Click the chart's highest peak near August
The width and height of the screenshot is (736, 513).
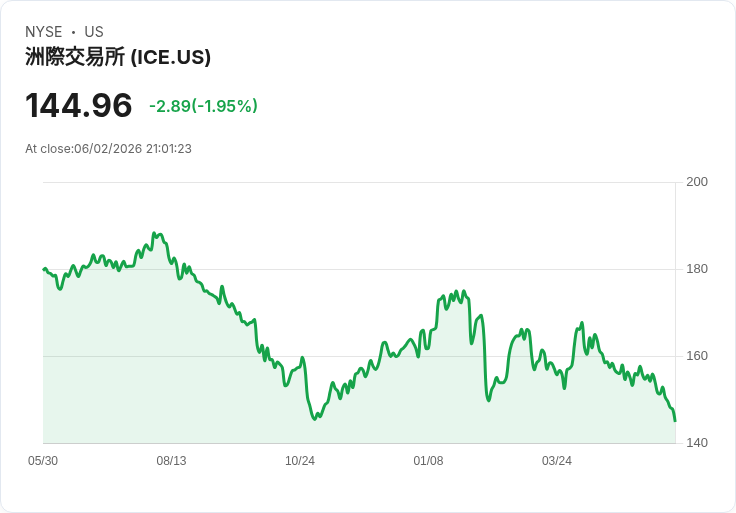click(154, 233)
